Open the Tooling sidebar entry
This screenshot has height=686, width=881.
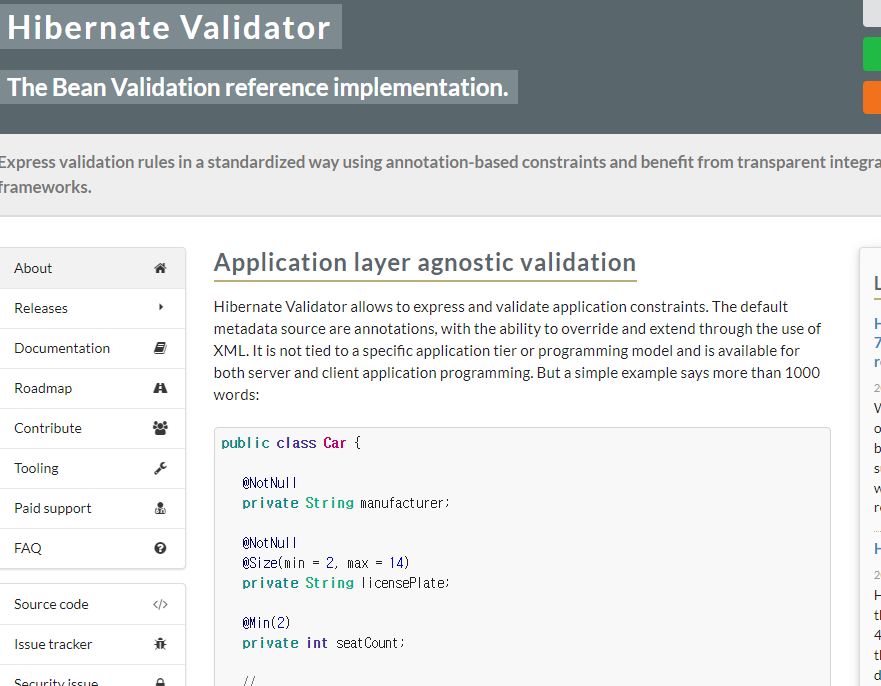pyautogui.click(x=93, y=468)
